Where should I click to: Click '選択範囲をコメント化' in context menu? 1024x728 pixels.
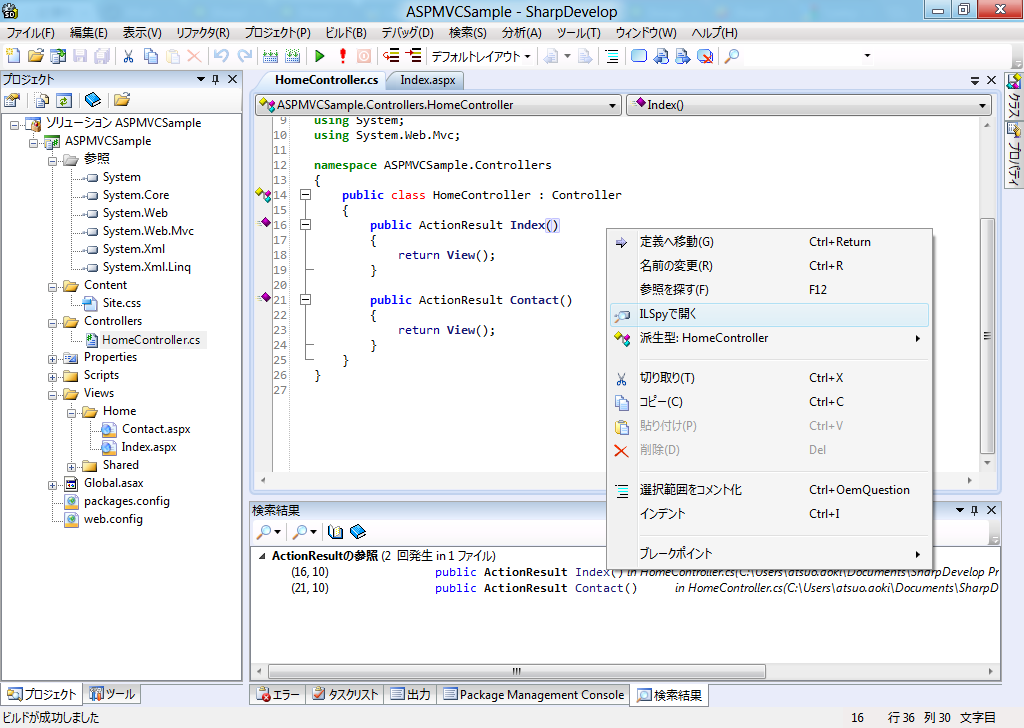769,490
